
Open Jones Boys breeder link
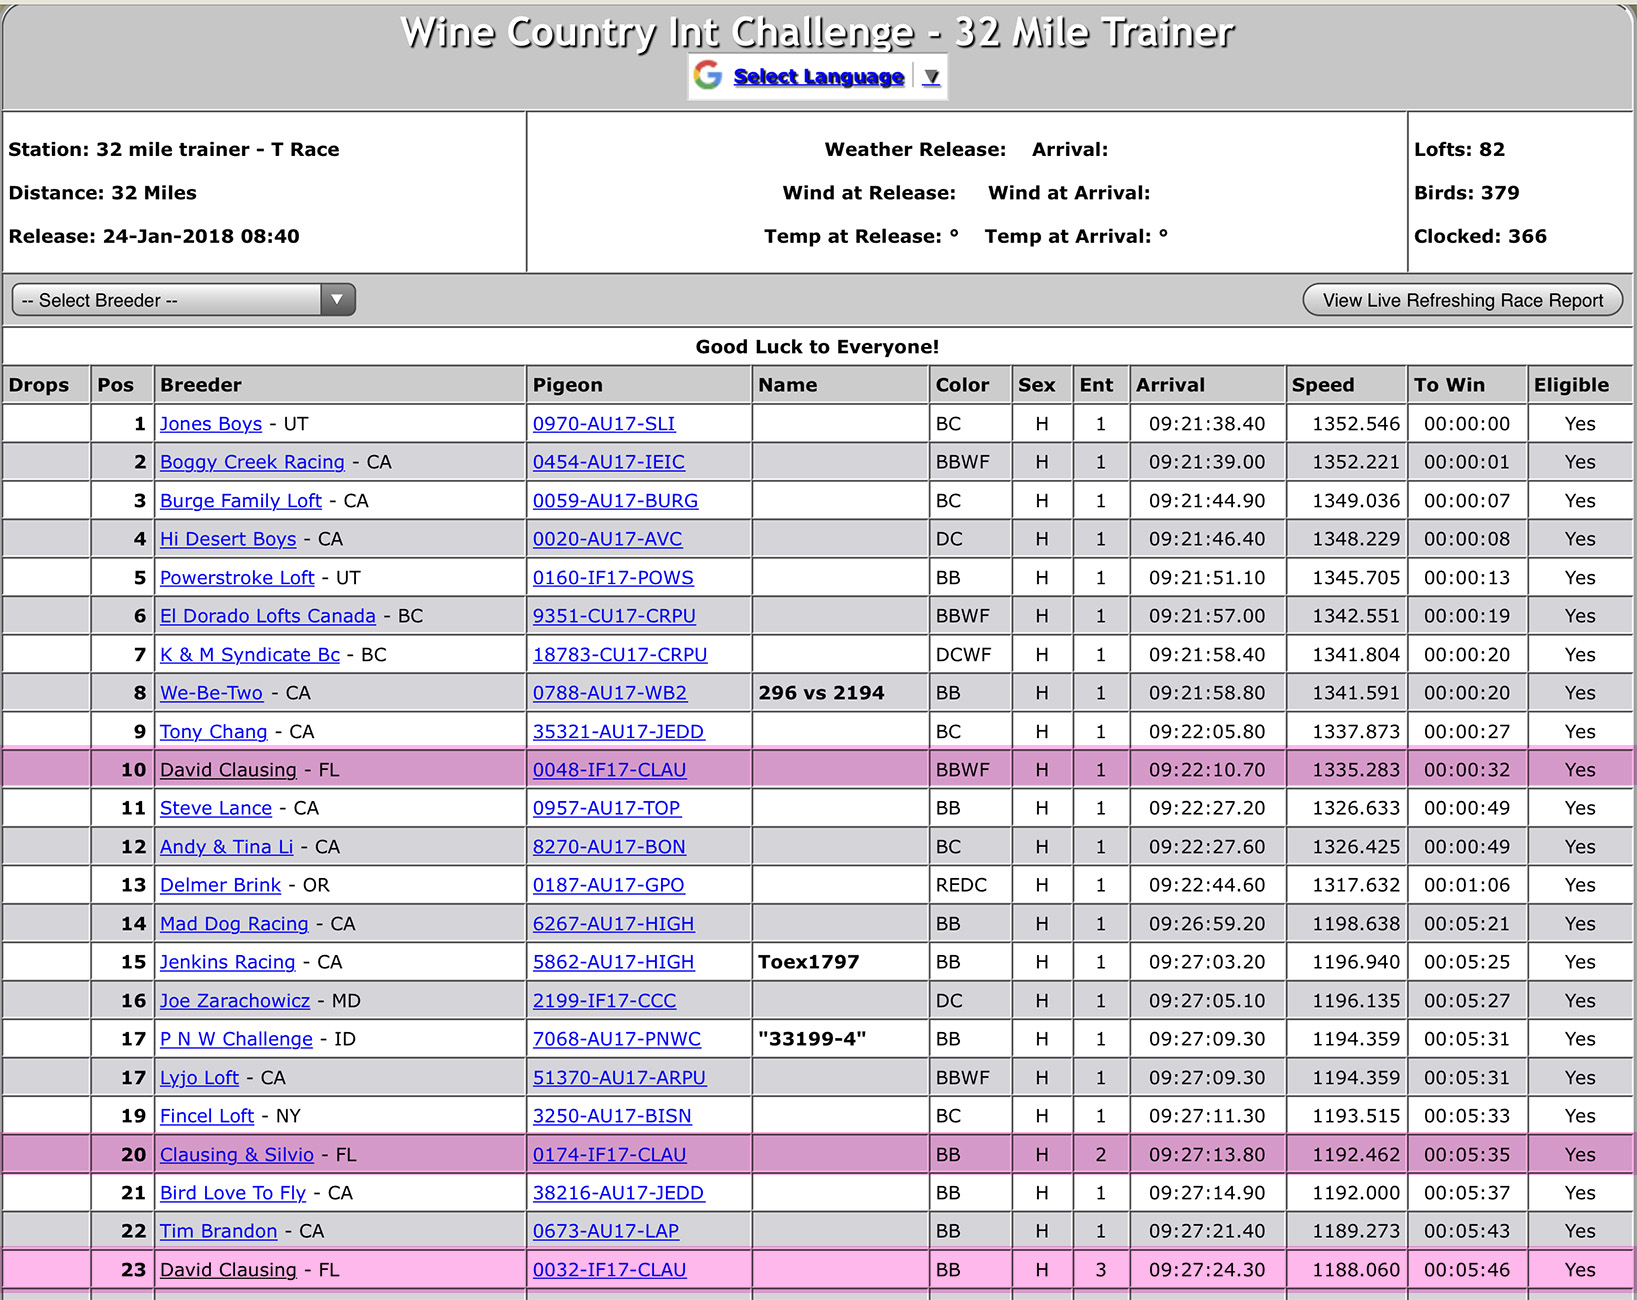click(x=211, y=424)
